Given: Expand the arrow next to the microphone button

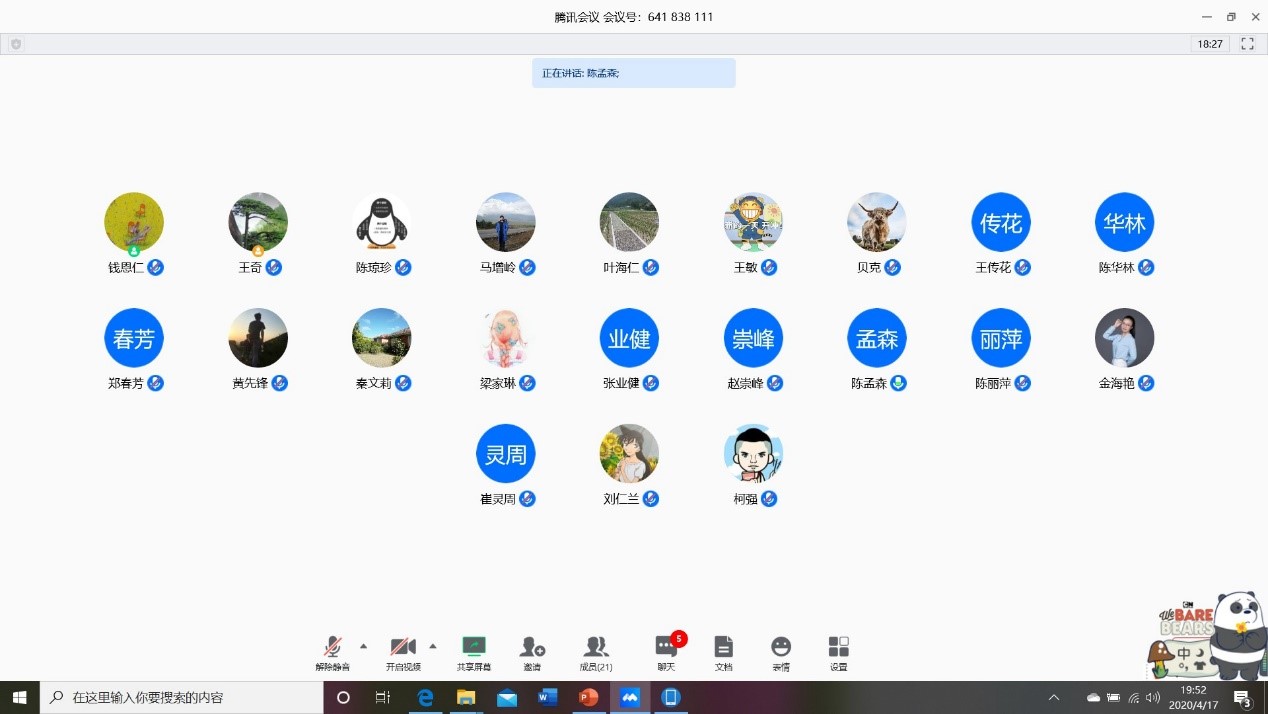Looking at the screenshot, I should pos(363,645).
